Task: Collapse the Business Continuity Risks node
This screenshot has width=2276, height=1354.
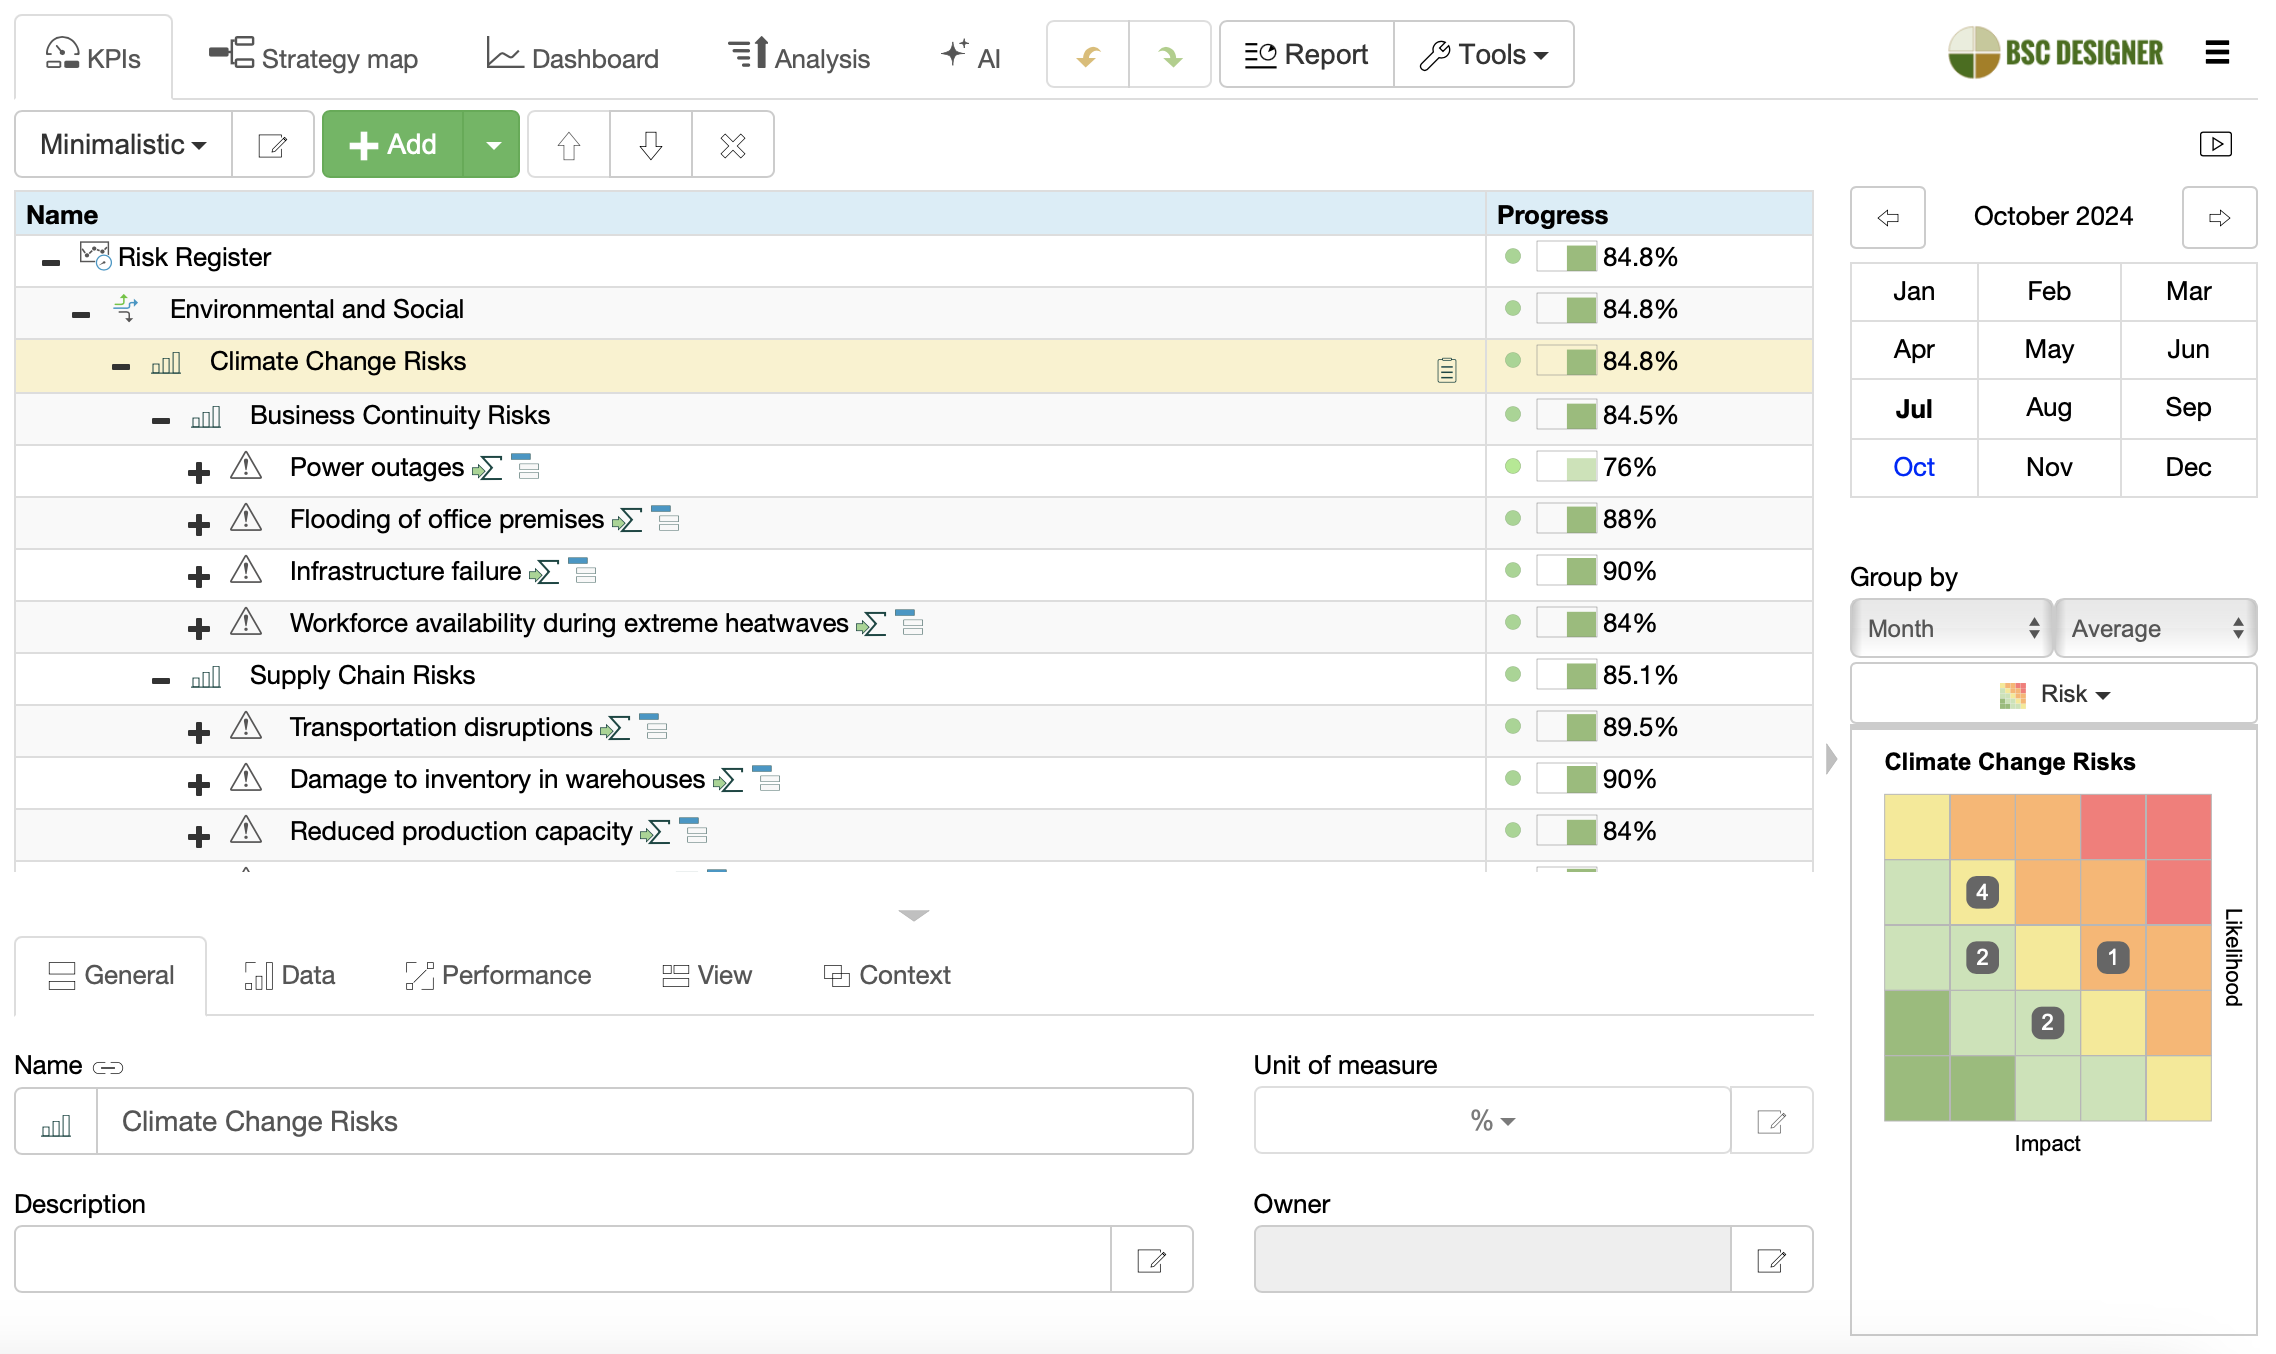Action: pyautogui.click(x=161, y=420)
